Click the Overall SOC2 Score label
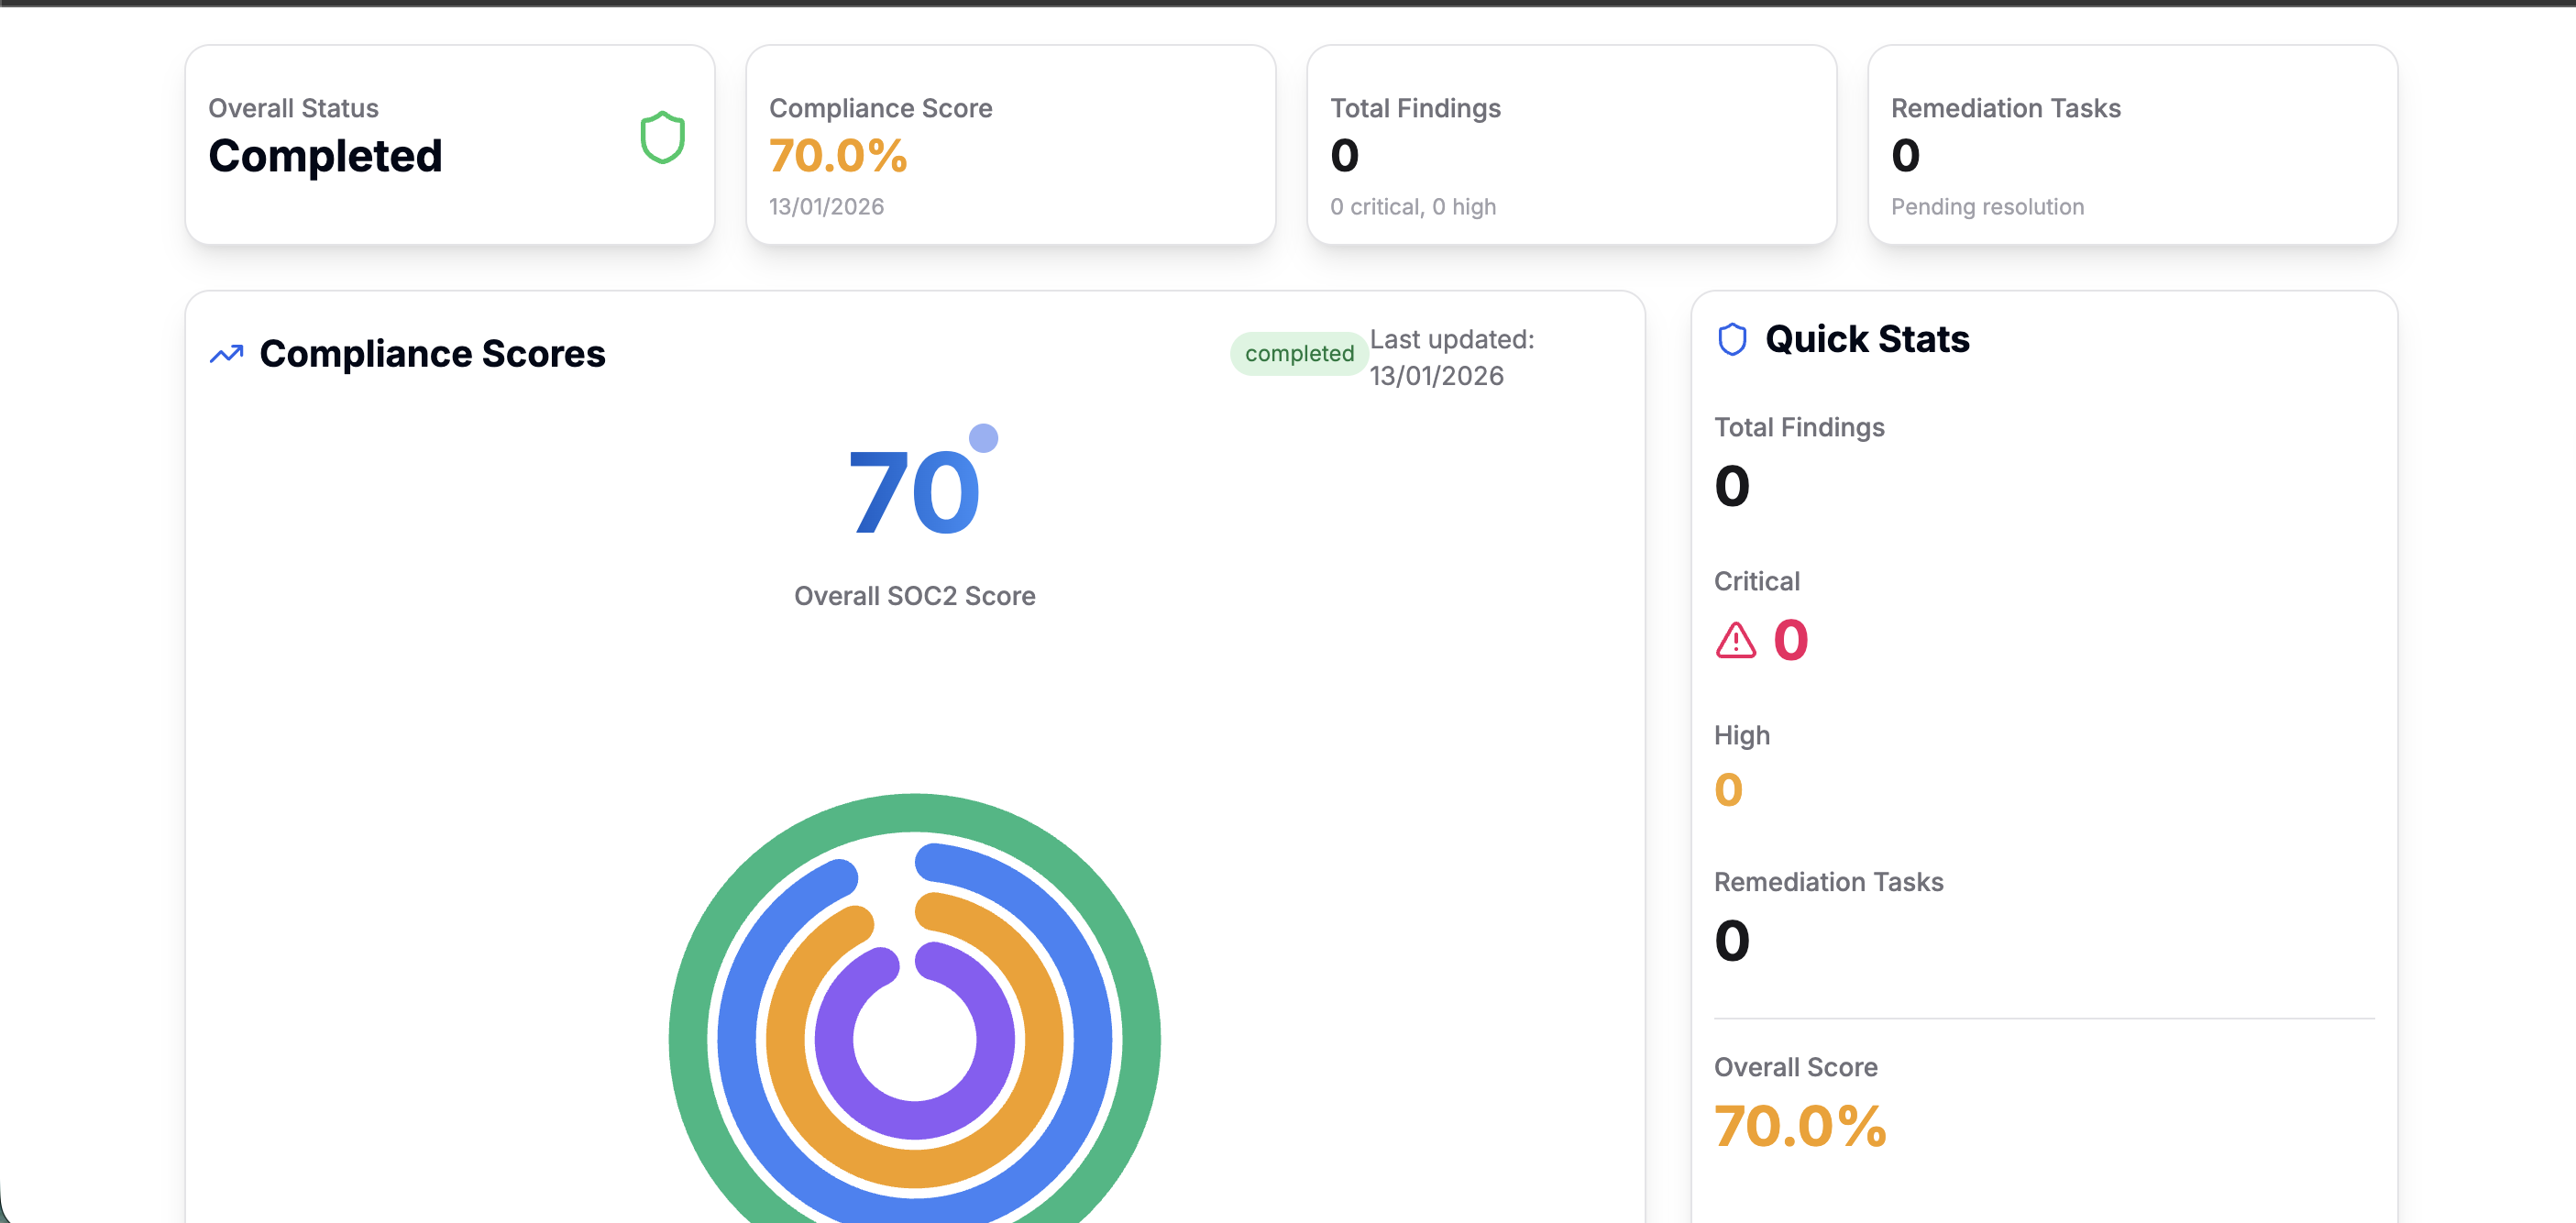 tap(914, 596)
